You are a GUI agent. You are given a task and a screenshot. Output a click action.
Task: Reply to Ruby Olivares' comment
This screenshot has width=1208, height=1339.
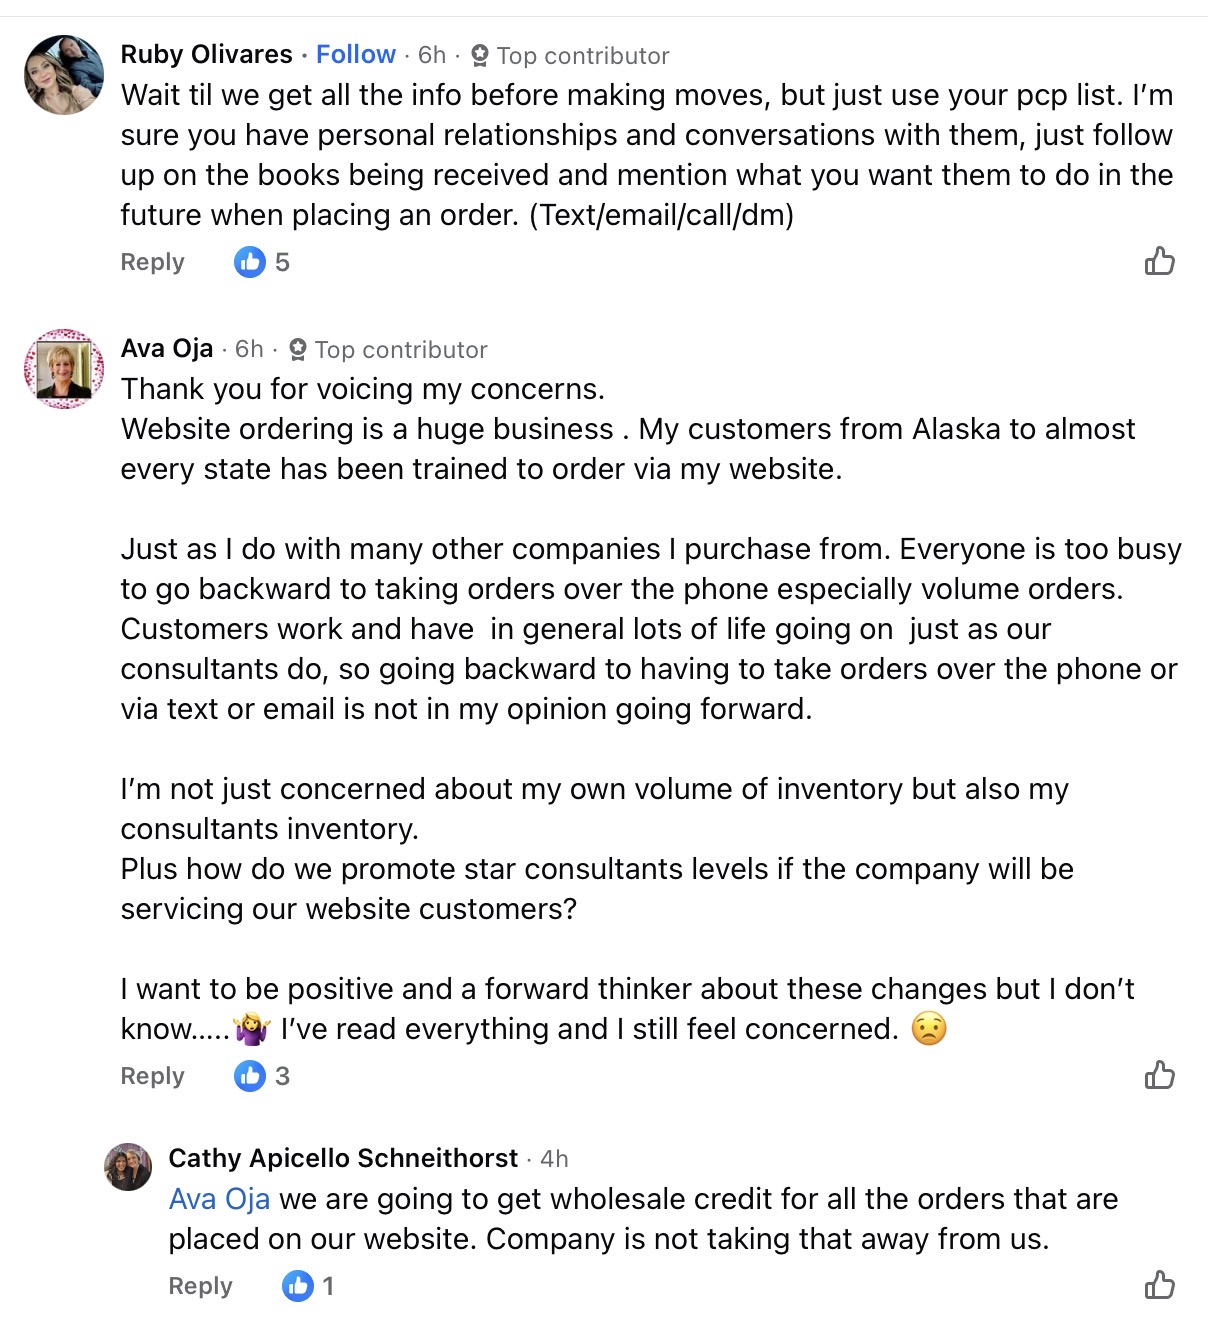tap(152, 262)
